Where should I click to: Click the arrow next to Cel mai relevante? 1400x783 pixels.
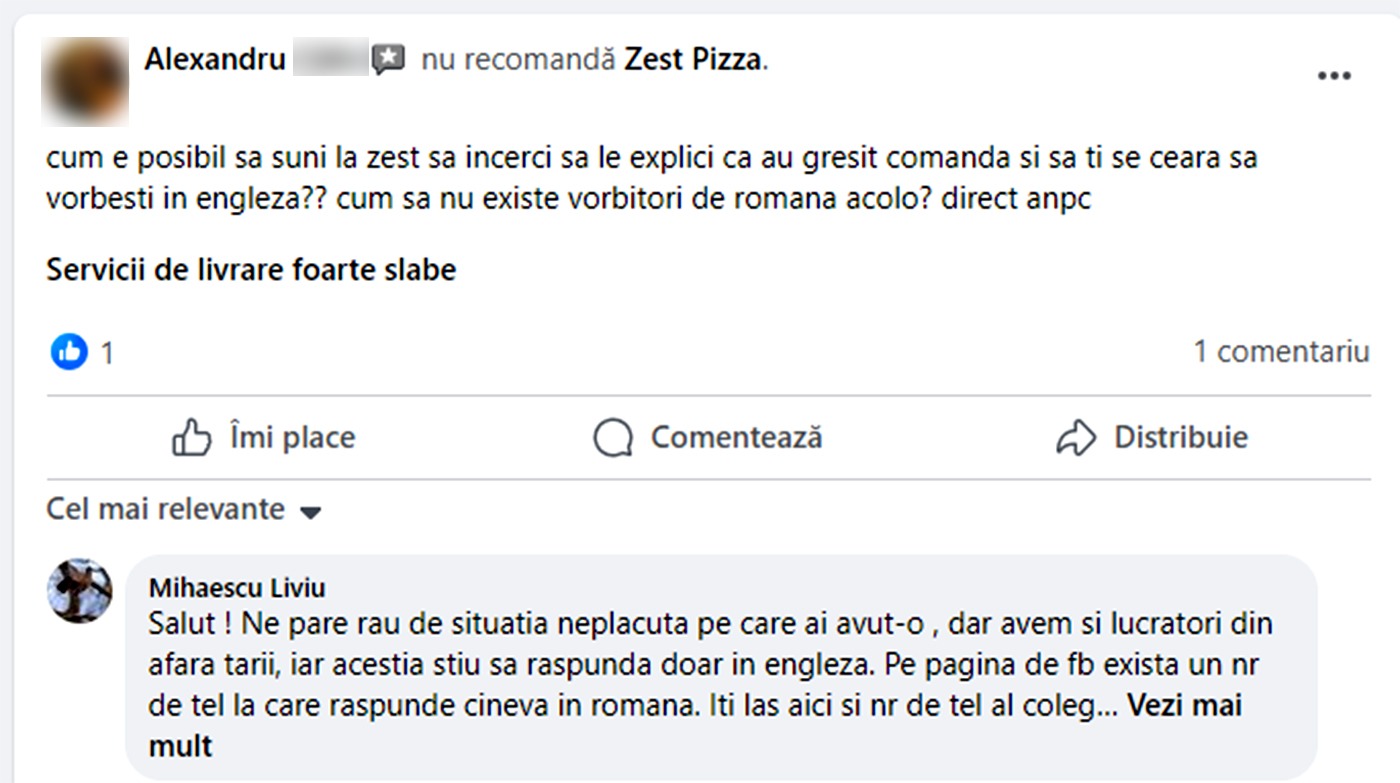(x=311, y=512)
